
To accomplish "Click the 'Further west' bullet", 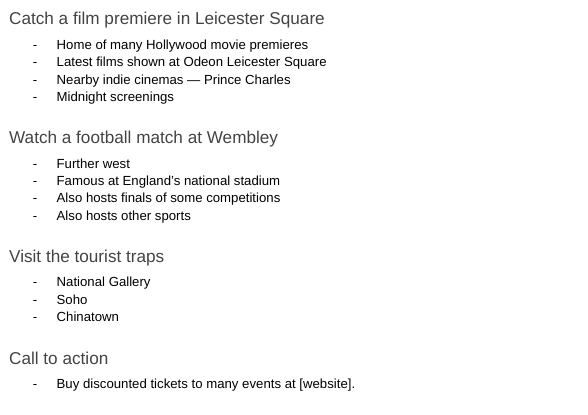I will coord(93,164).
